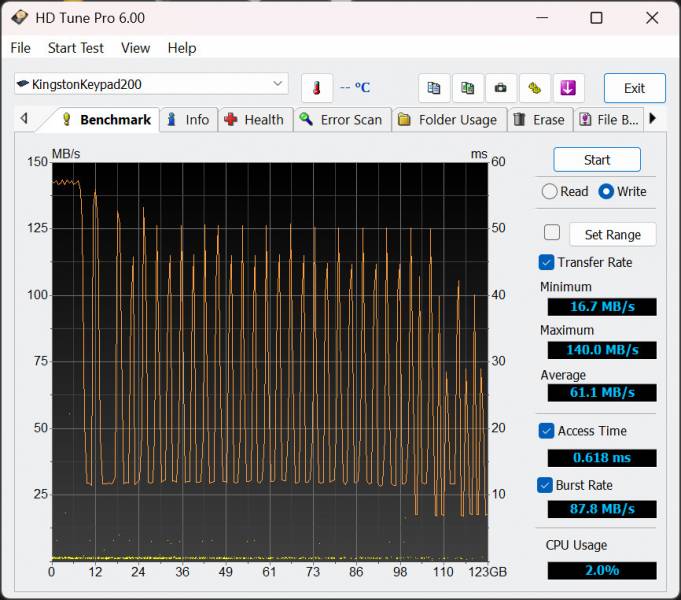Open the options wrench icon
The image size is (681, 600).
pyautogui.click(x=534, y=88)
